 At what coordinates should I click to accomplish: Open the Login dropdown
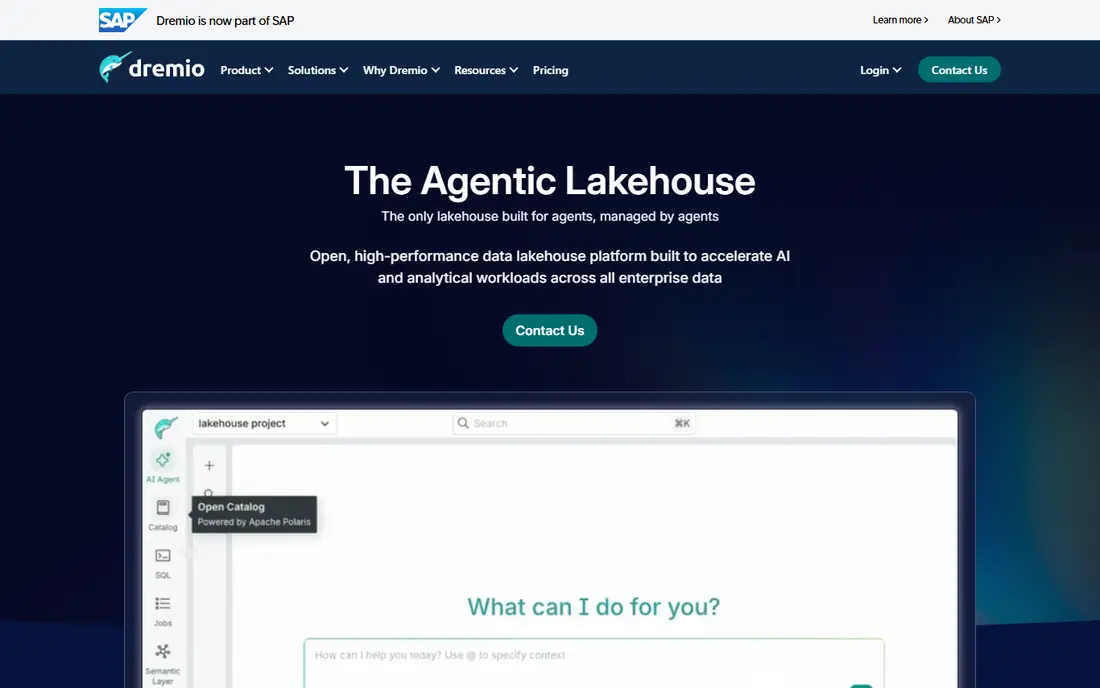point(880,70)
